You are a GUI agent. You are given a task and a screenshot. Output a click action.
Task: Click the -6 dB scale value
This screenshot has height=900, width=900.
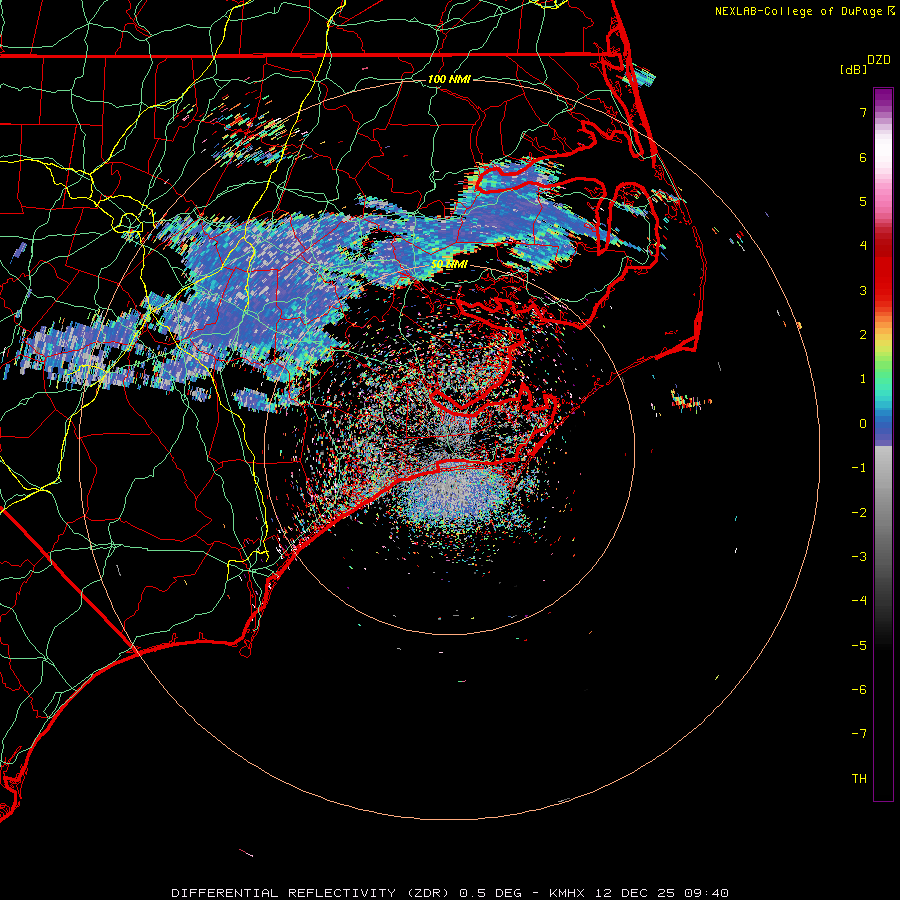[x=859, y=690]
